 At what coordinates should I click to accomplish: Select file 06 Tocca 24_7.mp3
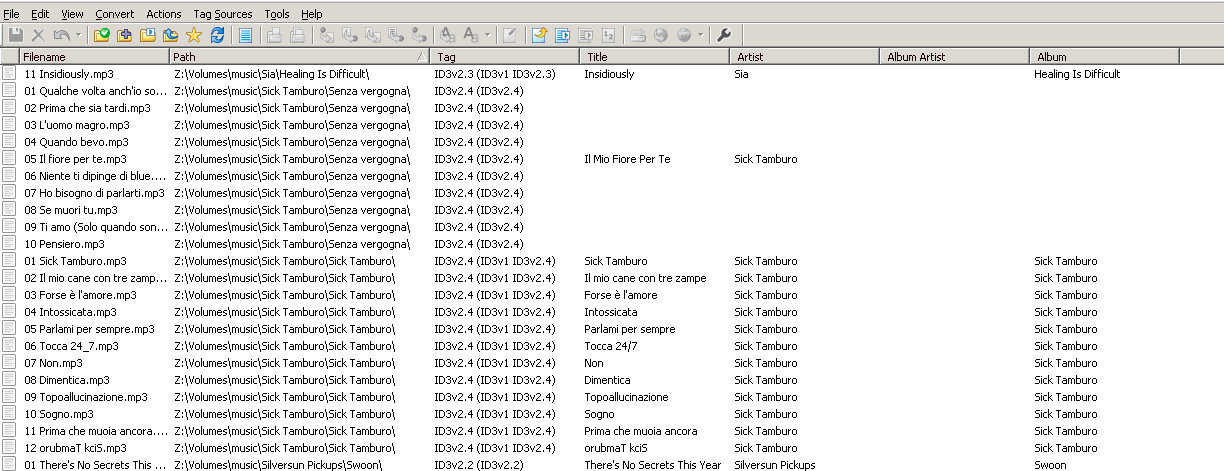coord(71,346)
